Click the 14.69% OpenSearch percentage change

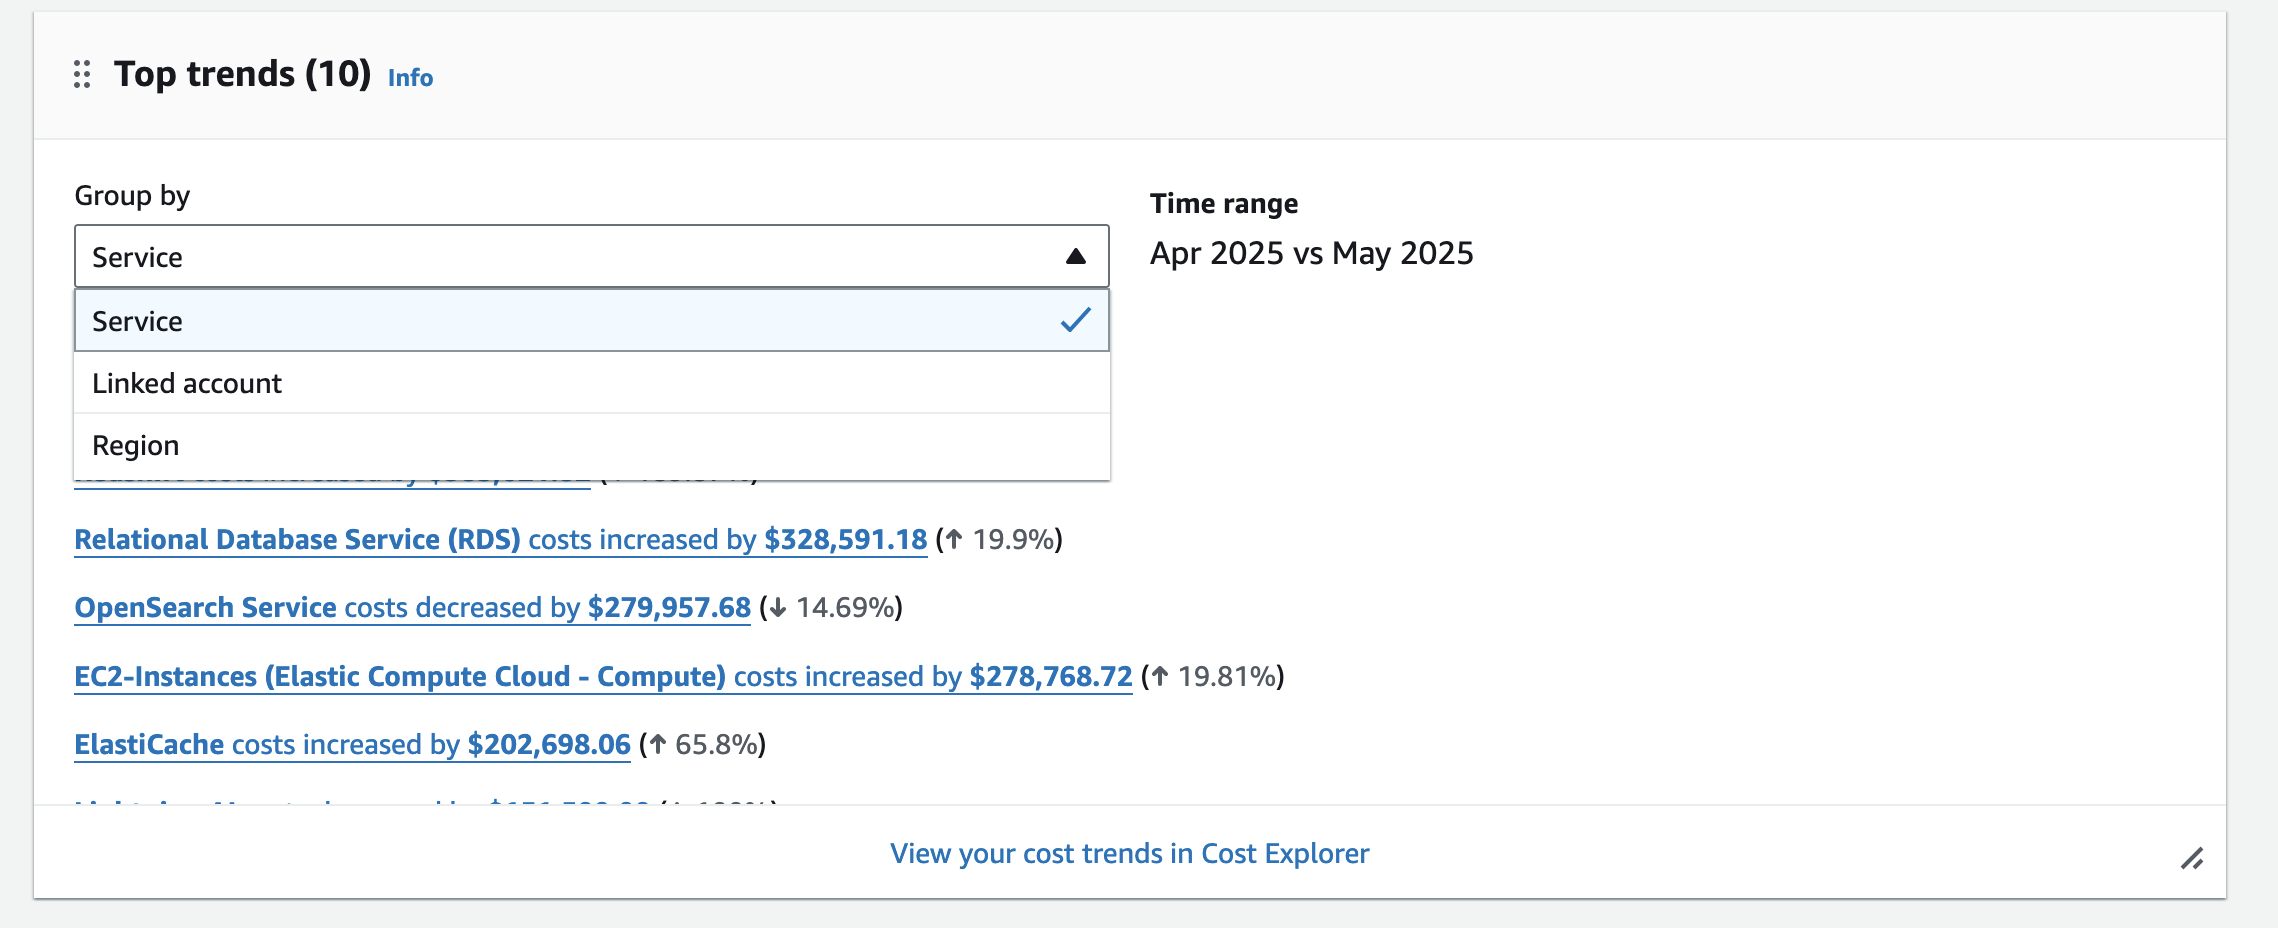pos(831,607)
